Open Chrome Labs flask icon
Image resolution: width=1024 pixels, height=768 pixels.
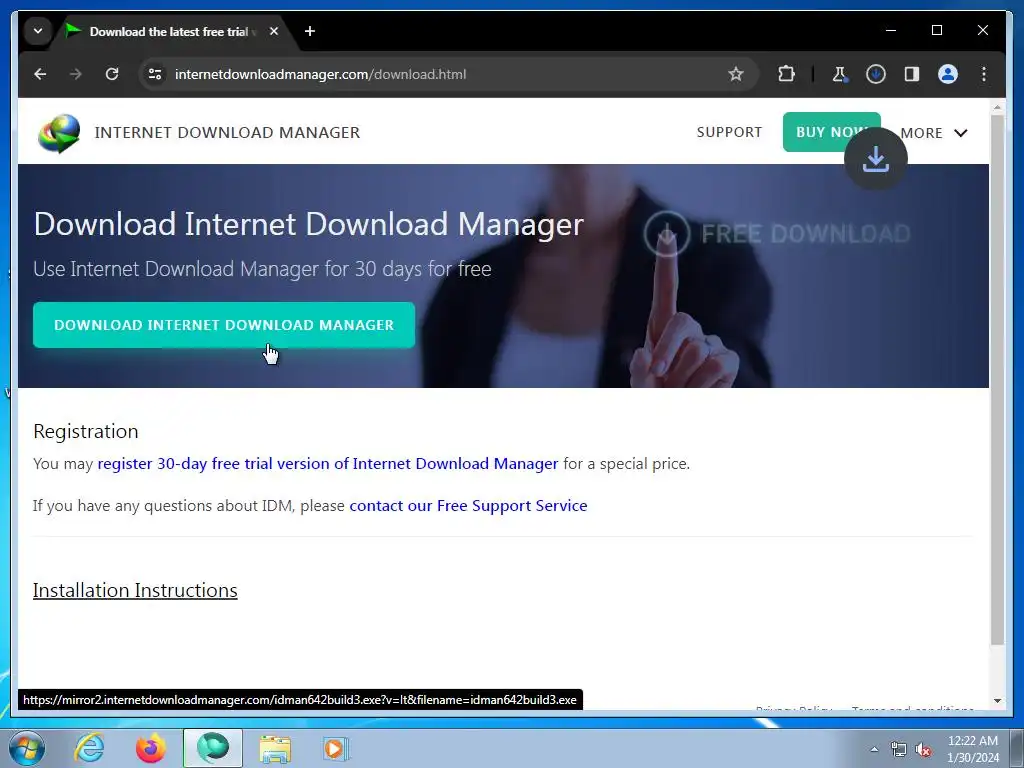(x=840, y=74)
